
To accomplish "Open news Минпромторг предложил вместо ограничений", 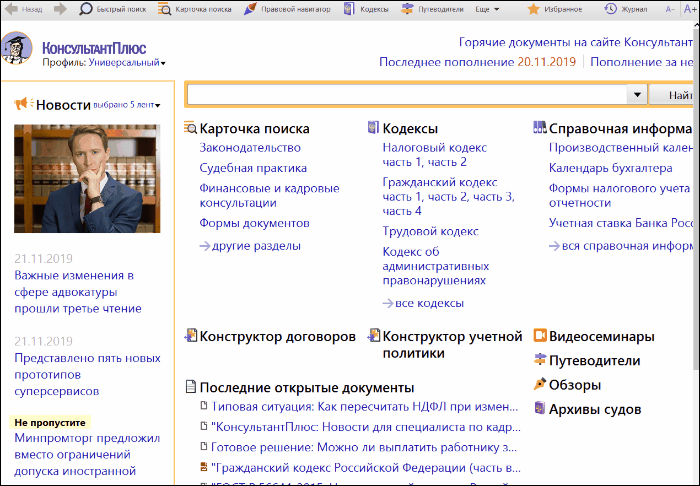I will pyautogui.click(x=87, y=454).
